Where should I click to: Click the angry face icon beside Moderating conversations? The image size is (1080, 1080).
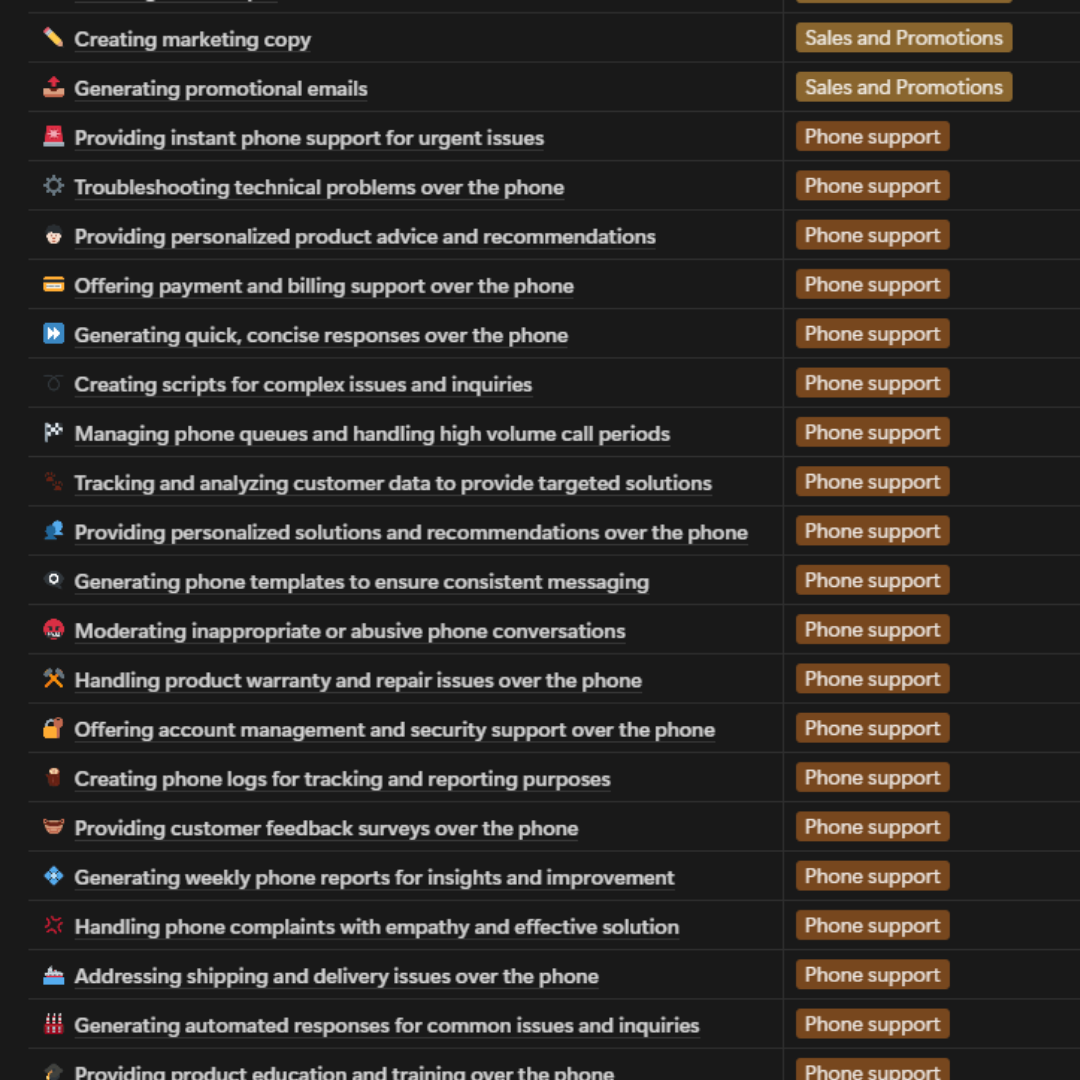point(53,630)
